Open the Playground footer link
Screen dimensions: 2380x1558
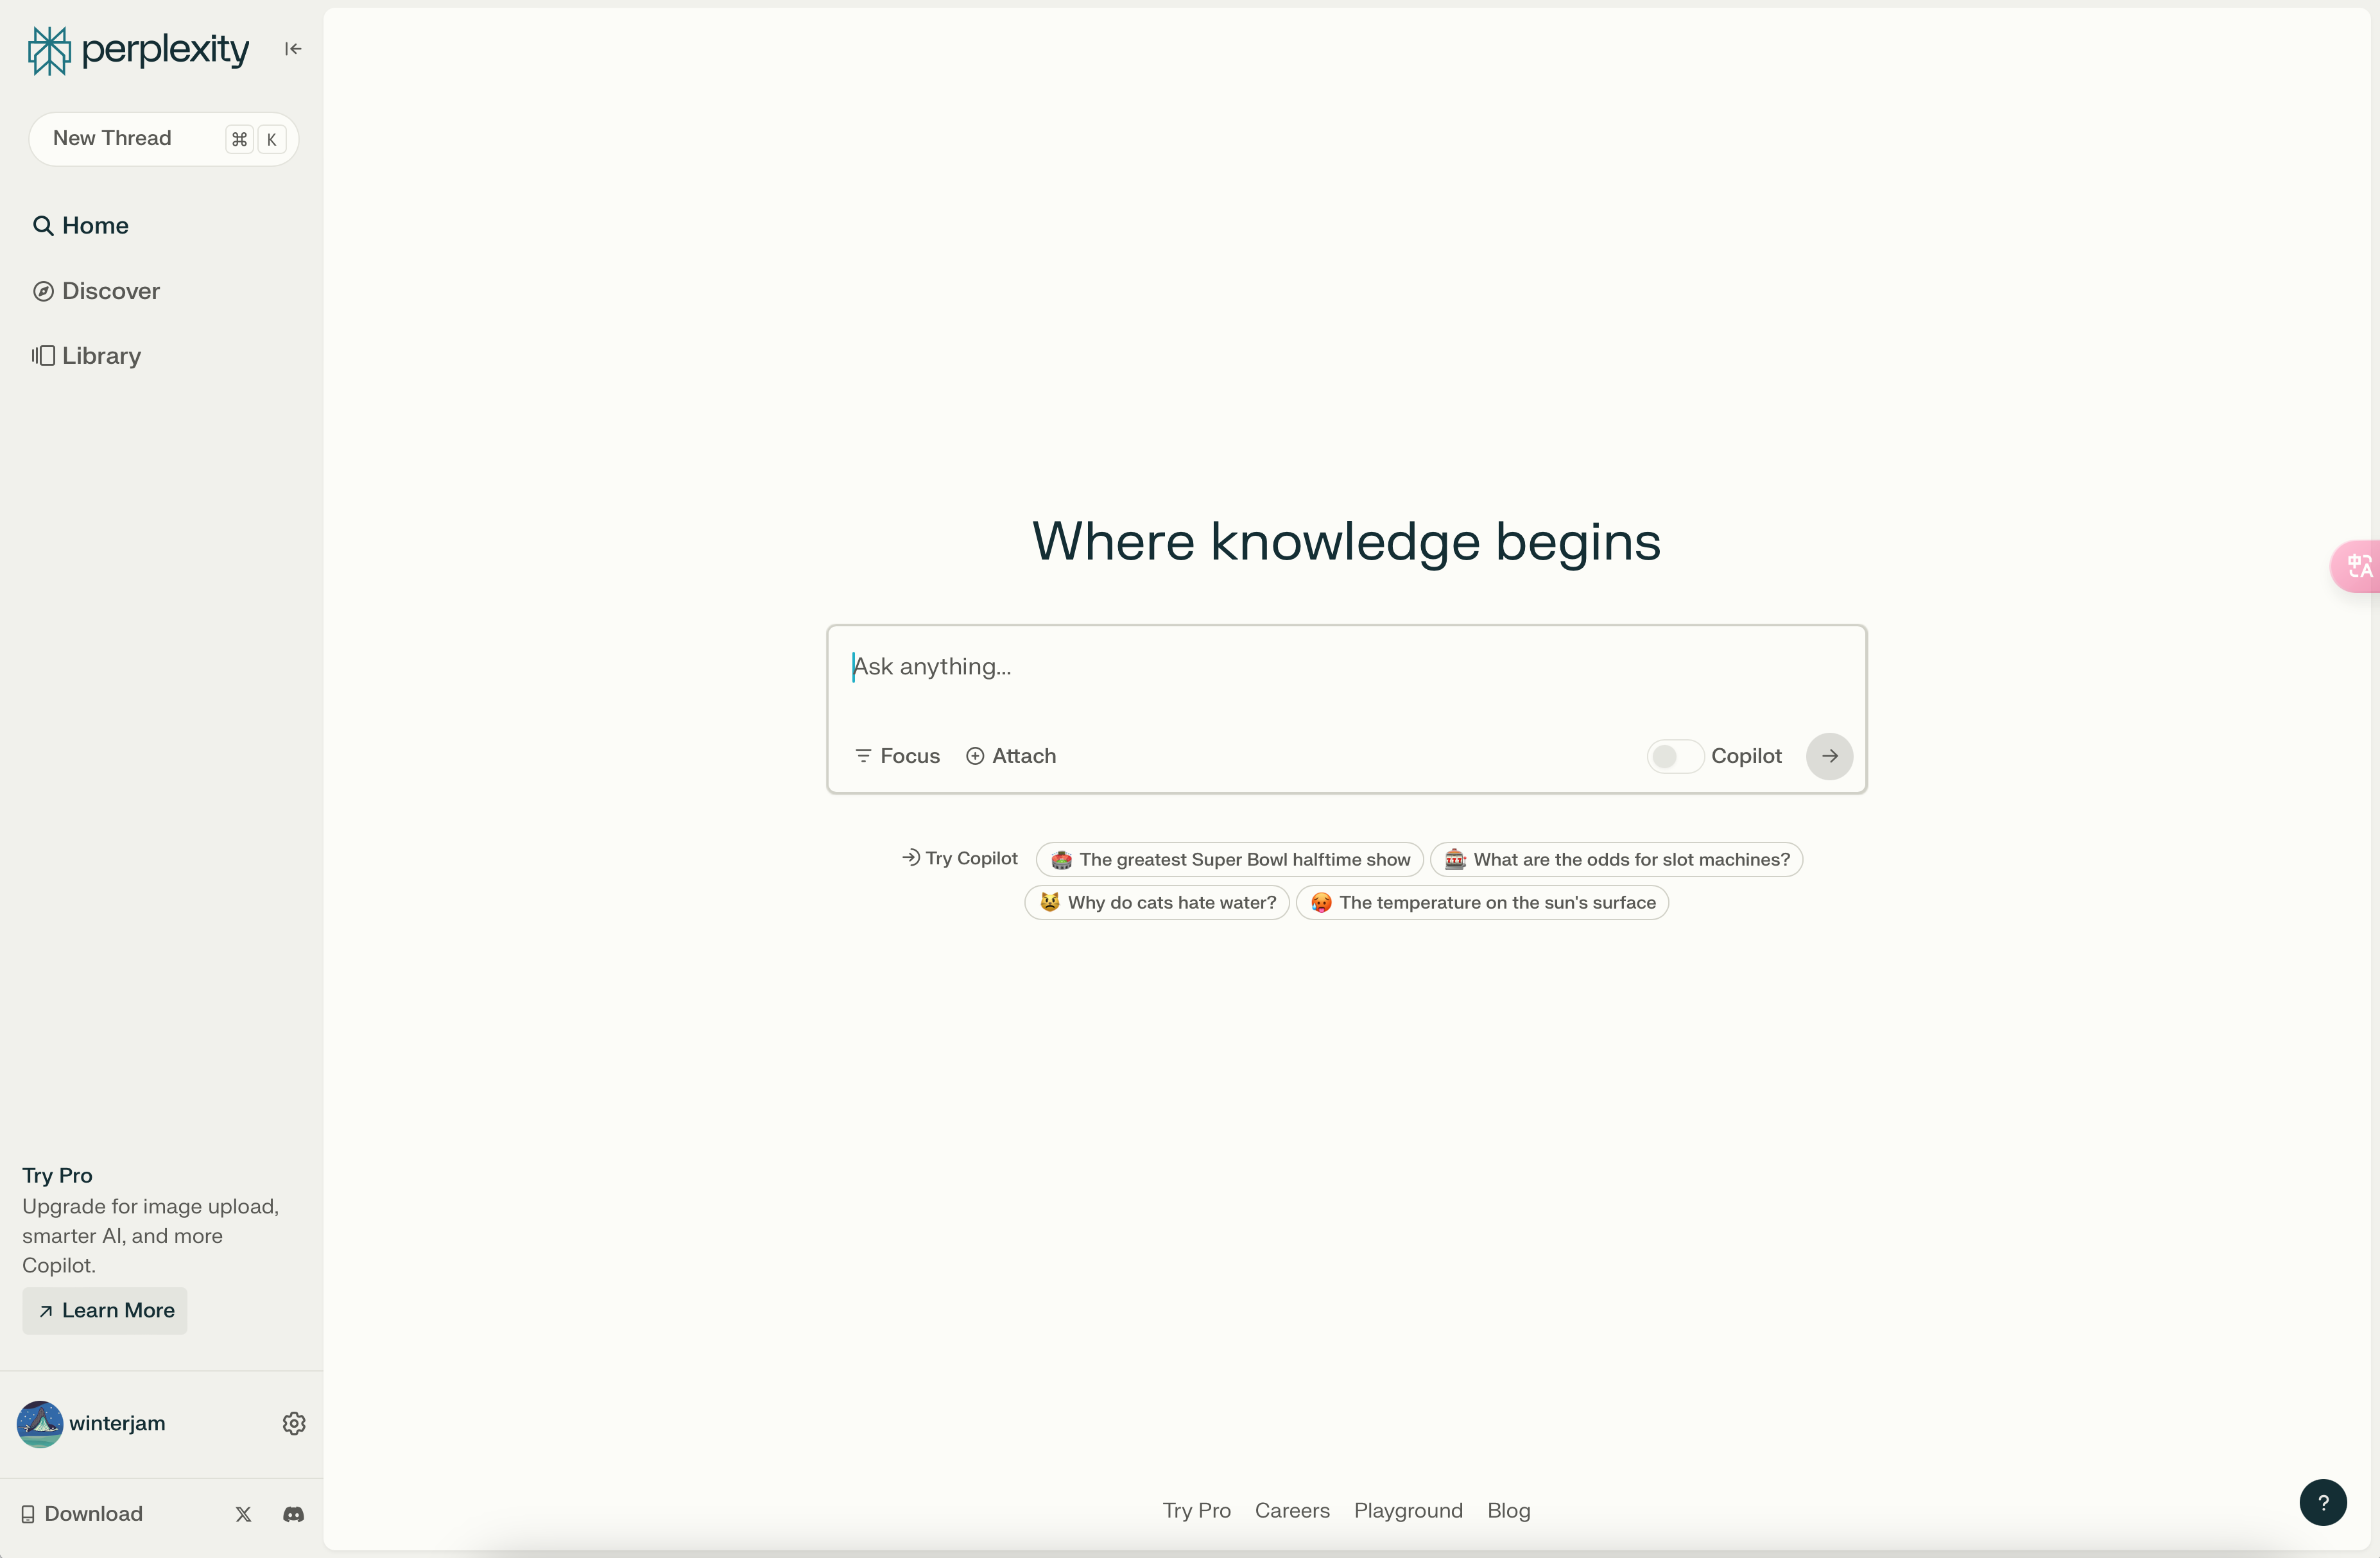tap(1408, 1510)
